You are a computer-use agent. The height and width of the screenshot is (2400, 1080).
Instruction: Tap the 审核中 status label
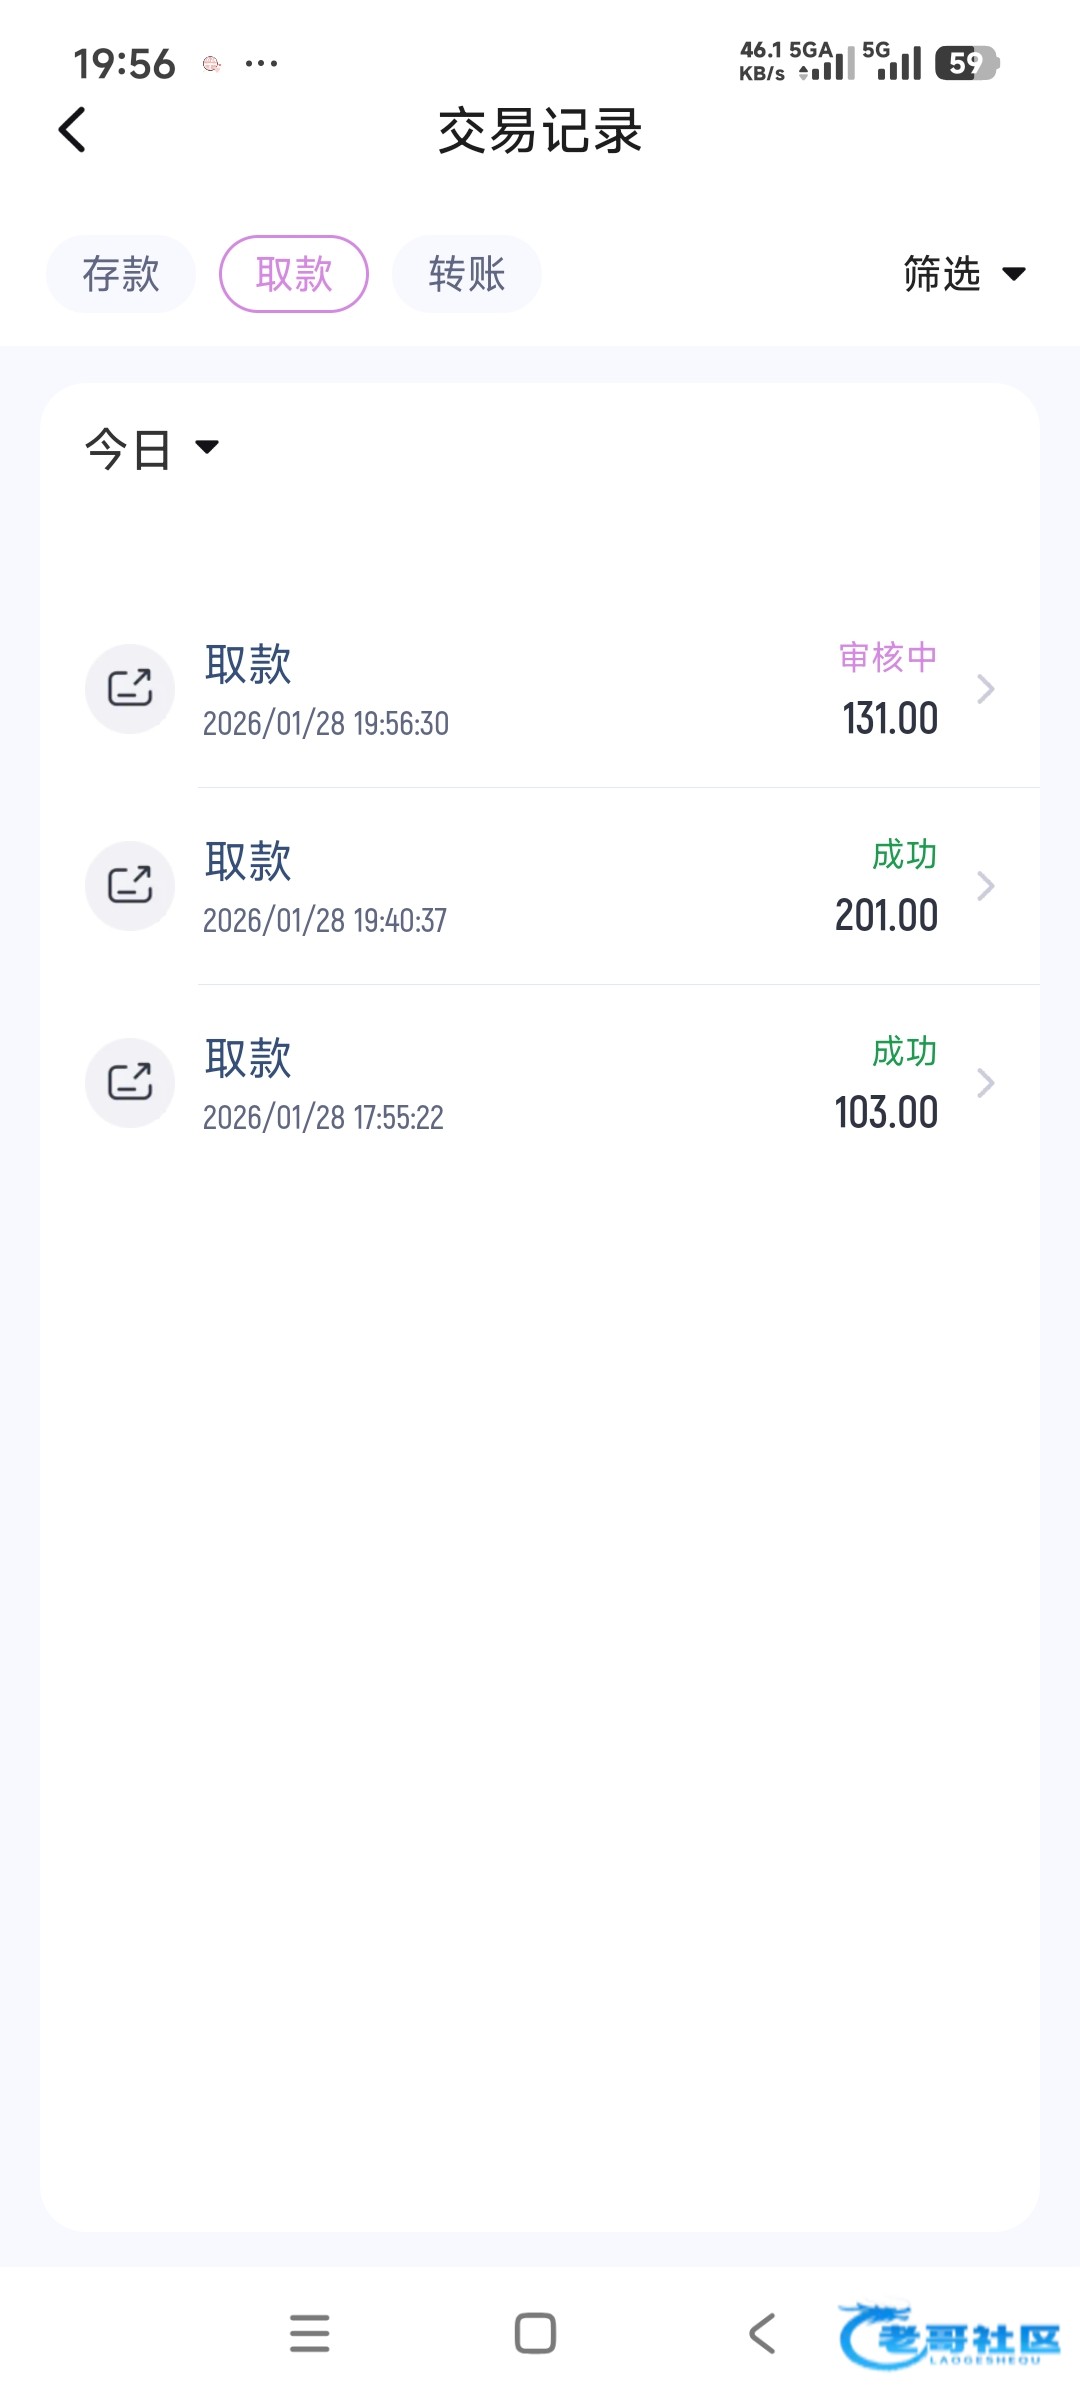tap(888, 657)
